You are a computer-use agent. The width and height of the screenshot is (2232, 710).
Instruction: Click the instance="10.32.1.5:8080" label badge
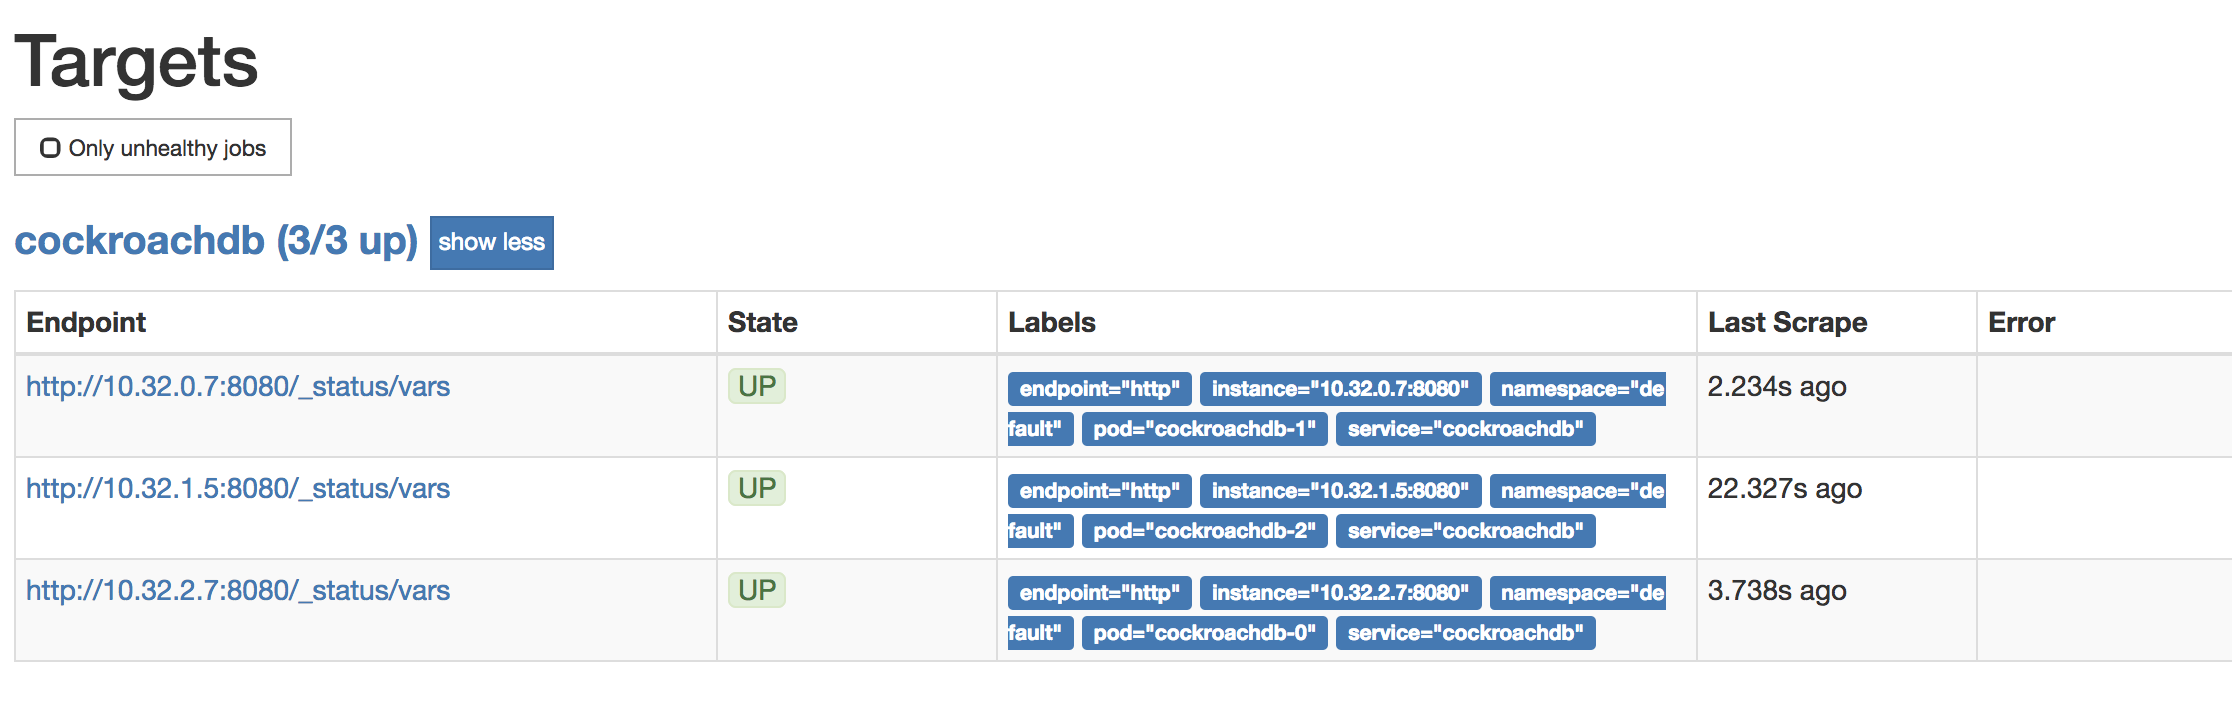coord(1340,491)
